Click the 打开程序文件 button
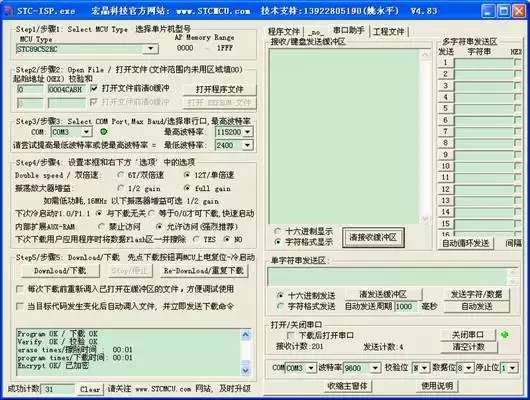The height and width of the screenshot is (400, 530). pyautogui.click(x=219, y=89)
